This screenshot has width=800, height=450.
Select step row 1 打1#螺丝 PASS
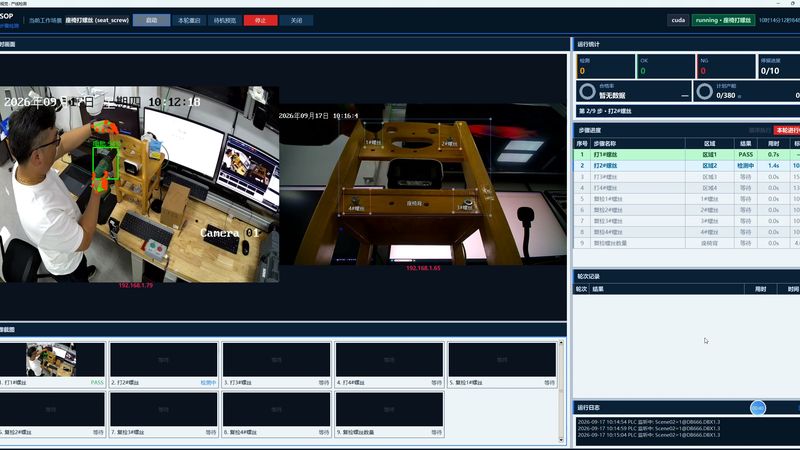[x=687, y=154]
